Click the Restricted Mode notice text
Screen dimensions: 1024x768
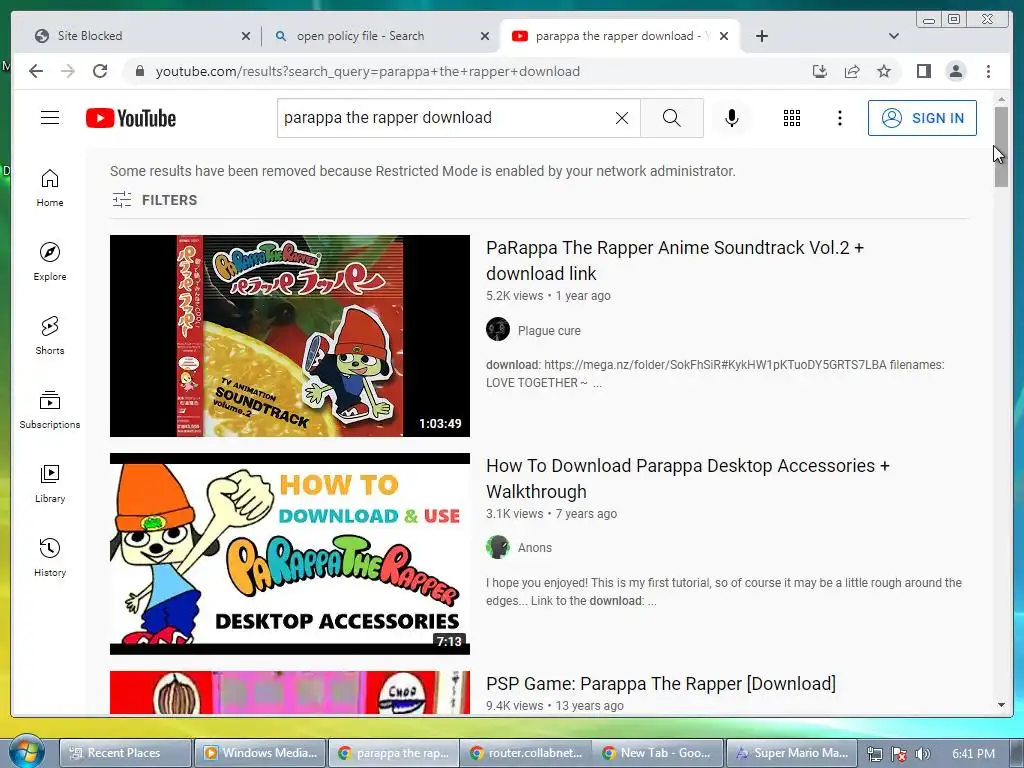pos(423,171)
